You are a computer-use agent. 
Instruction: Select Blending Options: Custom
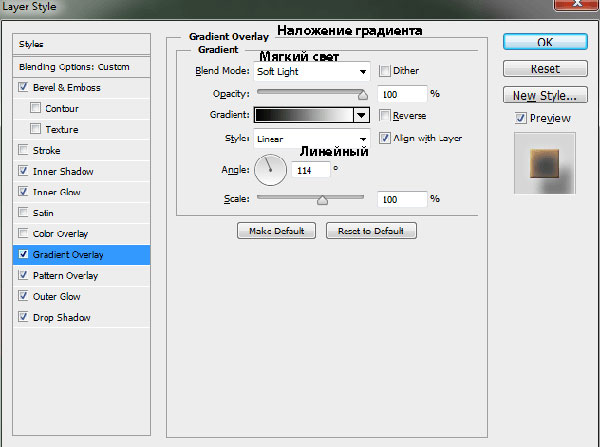tap(81, 67)
